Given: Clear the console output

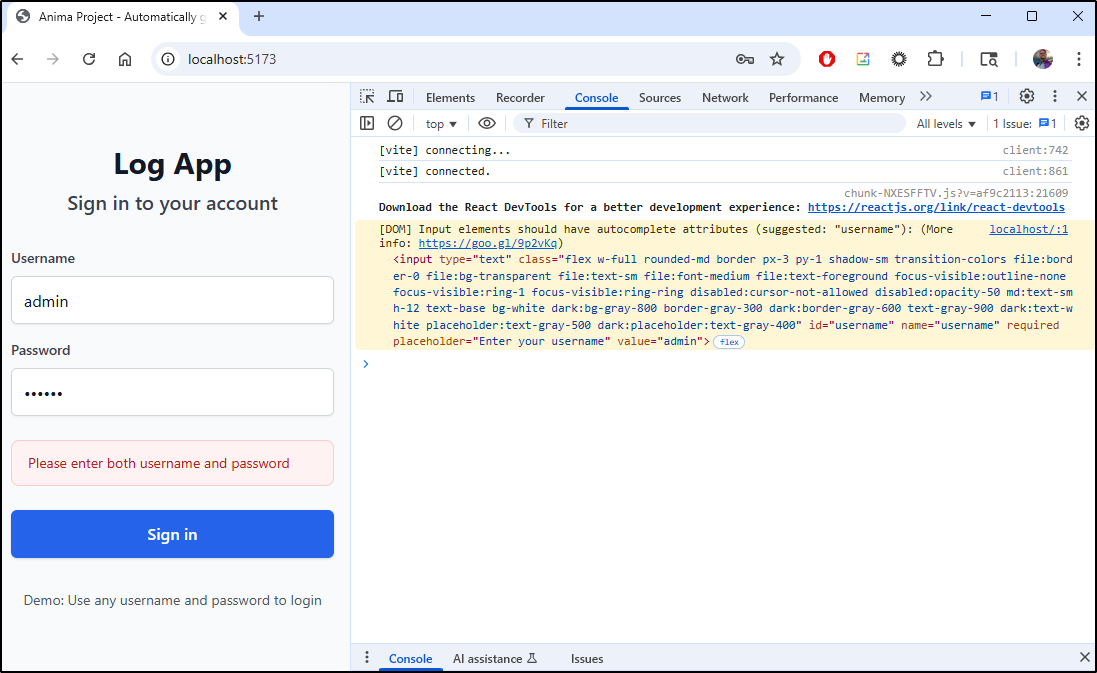Looking at the screenshot, I should pos(395,123).
